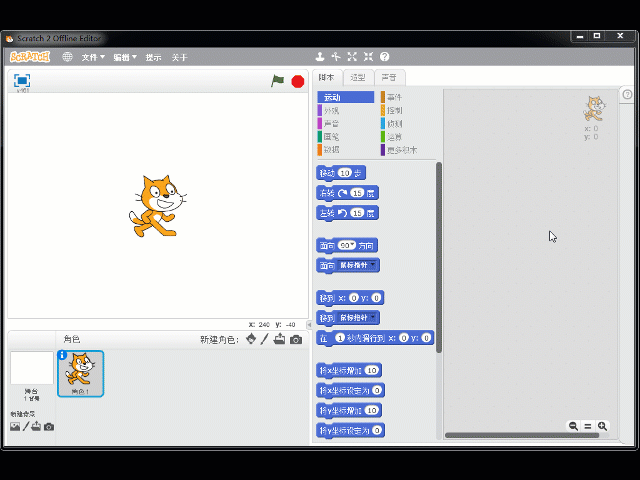The image size is (640, 480).
Task: Click the 0 field in 将y坐标设定为 block
Action: pos(377,430)
